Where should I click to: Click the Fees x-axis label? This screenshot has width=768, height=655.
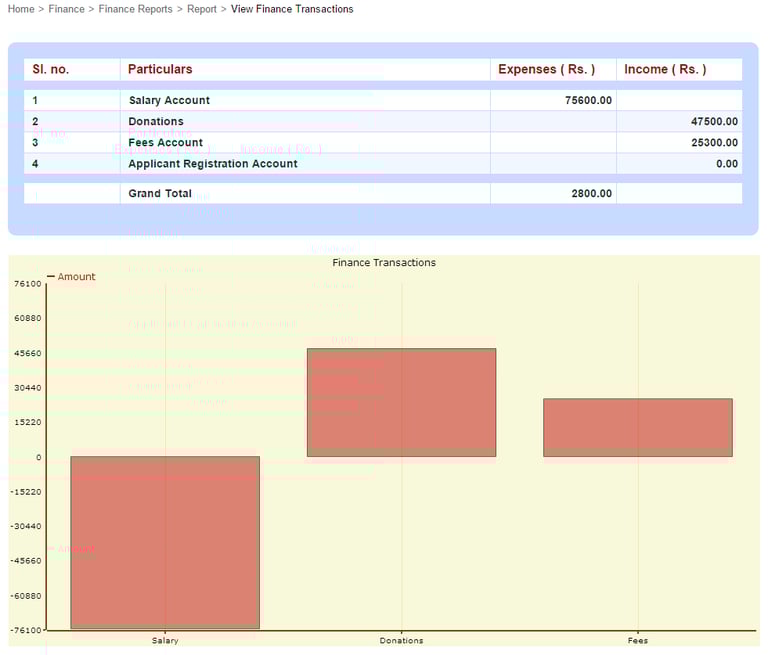coord(638,641)
